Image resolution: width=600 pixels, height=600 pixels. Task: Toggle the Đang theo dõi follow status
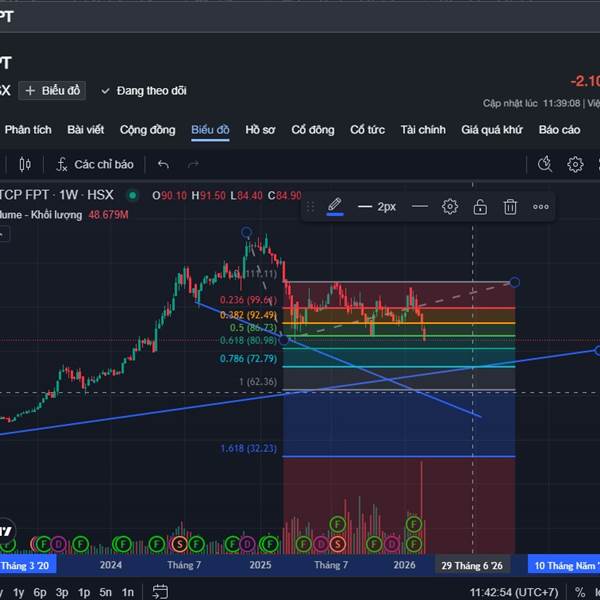click(x=144, y=91)
